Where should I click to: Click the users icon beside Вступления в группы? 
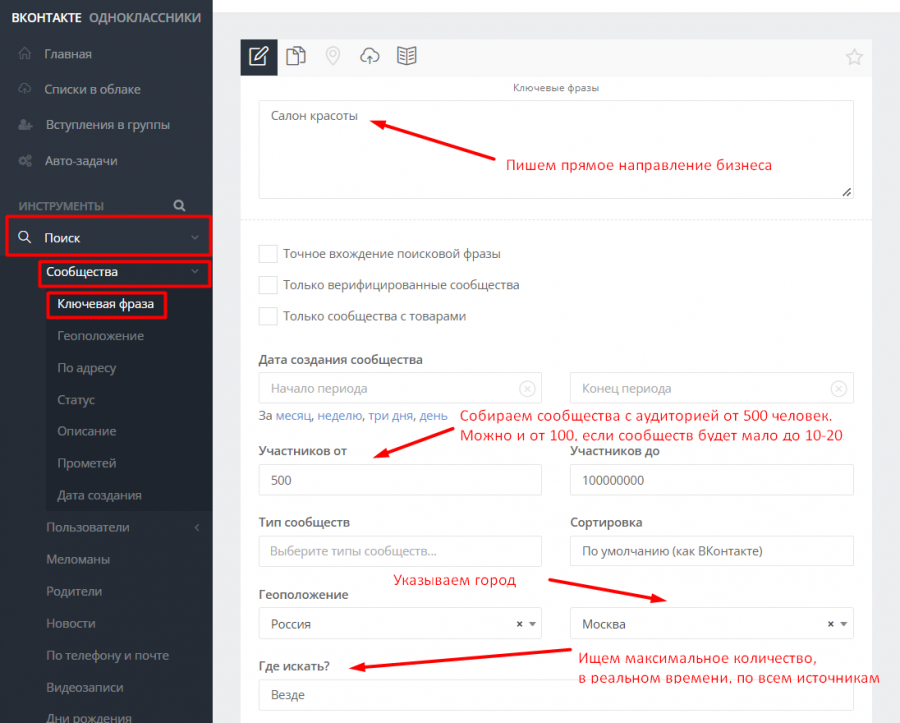tap(25, 125)
